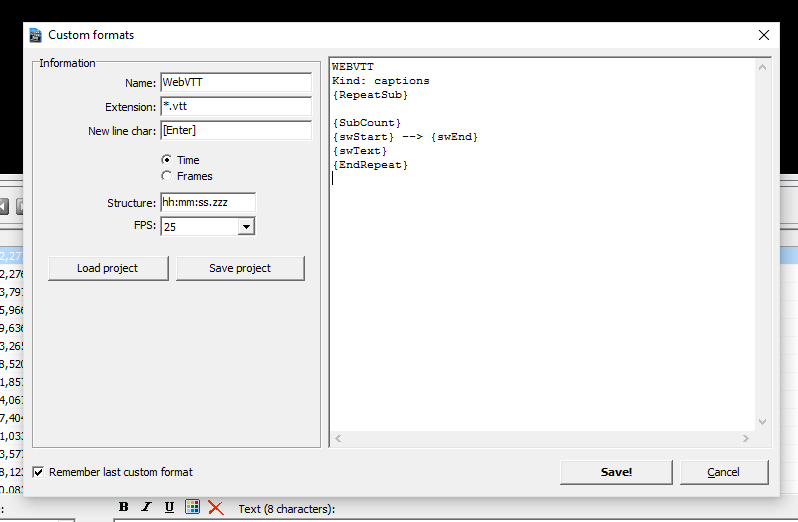
Task: Toggle Remember last custom format checkbox
Action: coord(38,472)
